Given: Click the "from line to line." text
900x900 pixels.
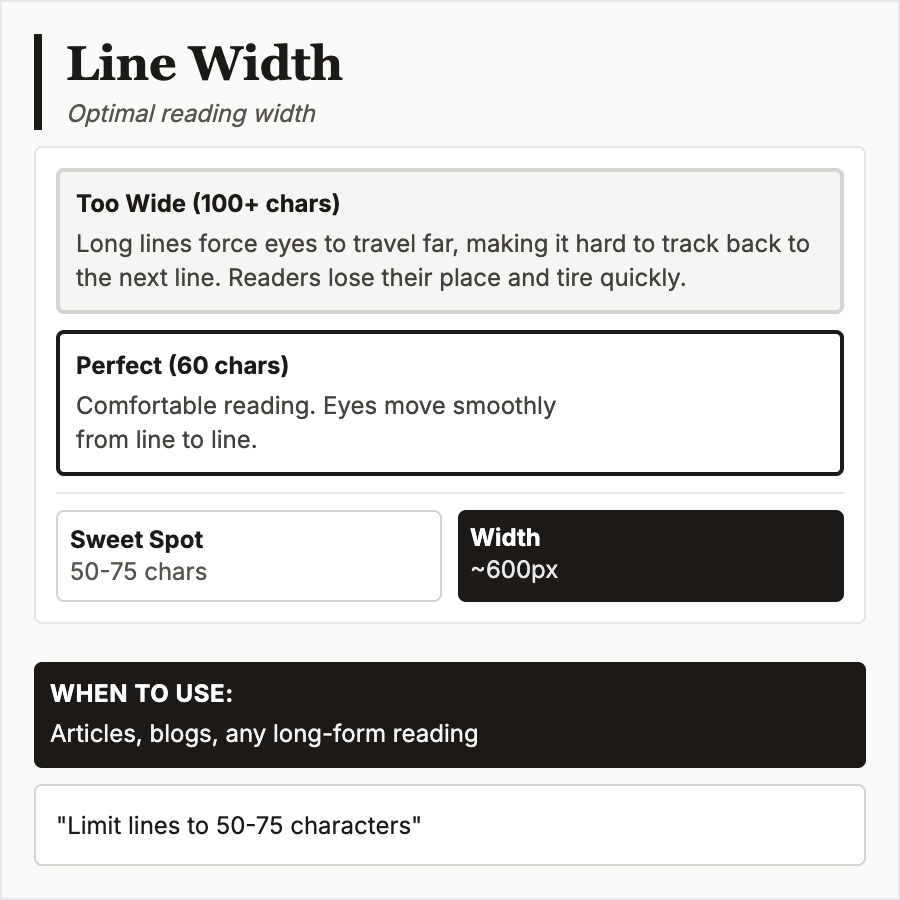Looking at the screenshot, I should [x=166, y=439].
